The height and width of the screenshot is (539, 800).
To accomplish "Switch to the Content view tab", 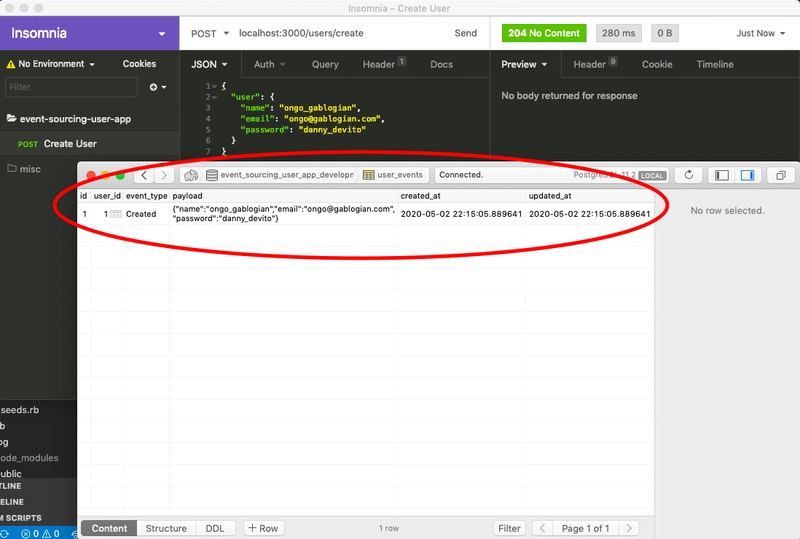I will point(109,528).
